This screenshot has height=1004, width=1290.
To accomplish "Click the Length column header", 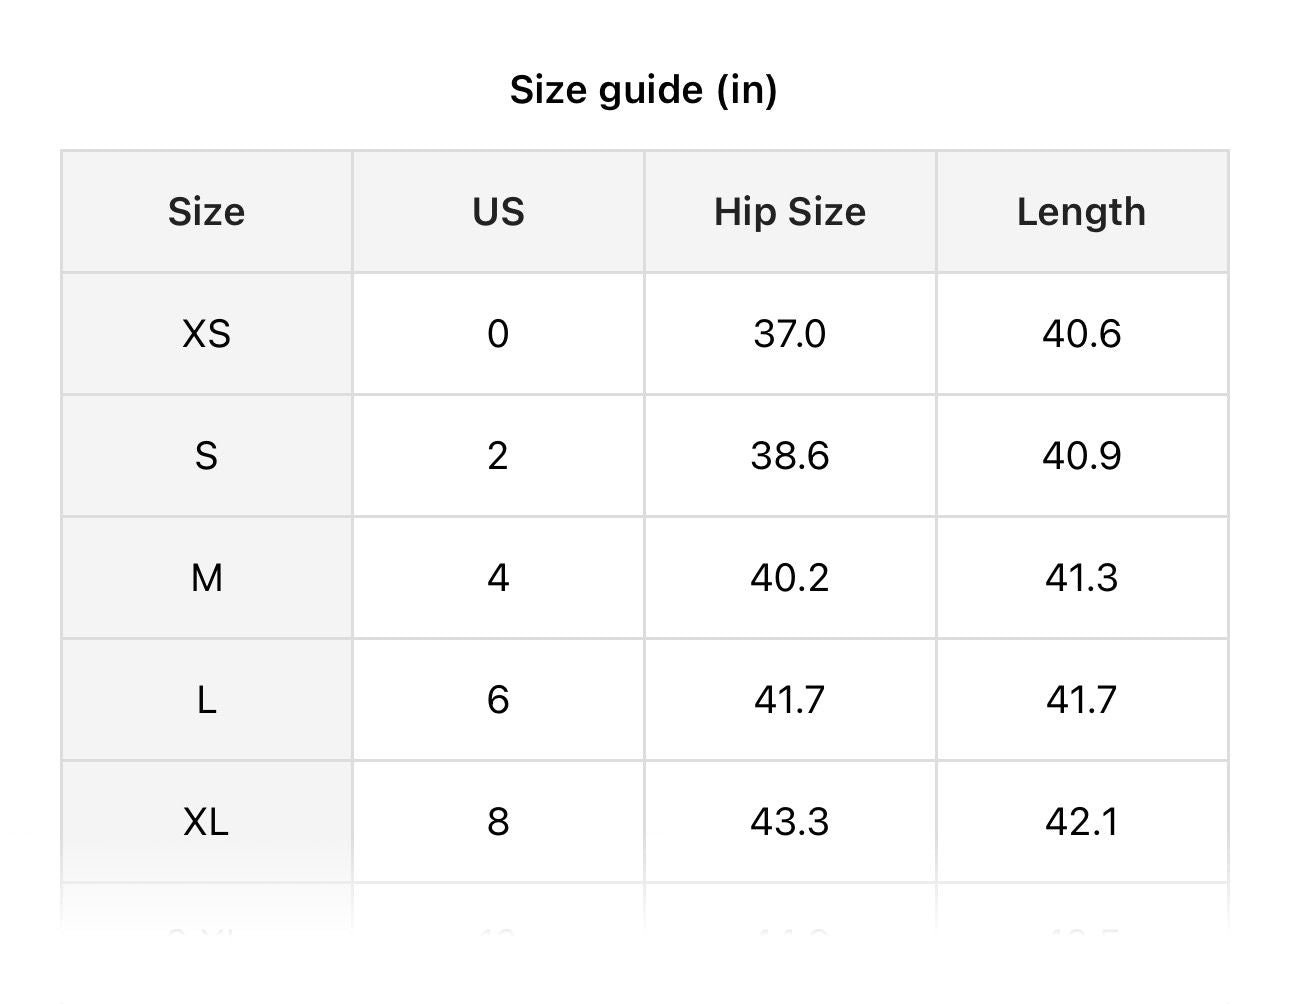I will pyautogui.click(x=1081, y=212).
